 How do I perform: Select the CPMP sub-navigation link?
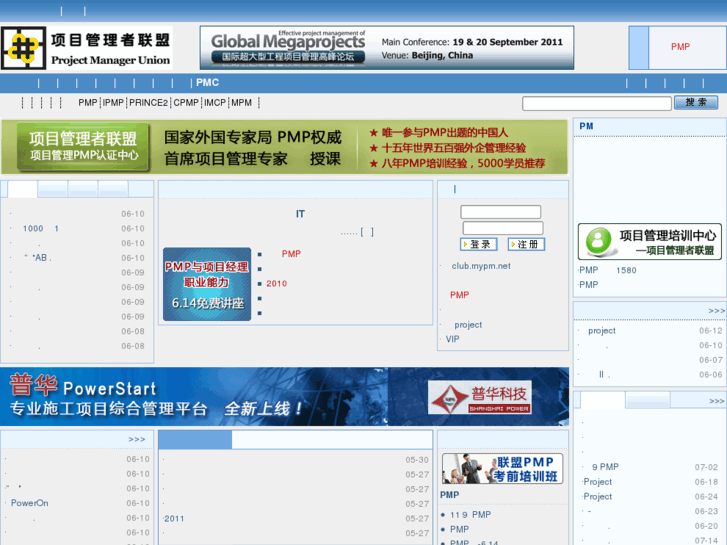click(186, 103)
